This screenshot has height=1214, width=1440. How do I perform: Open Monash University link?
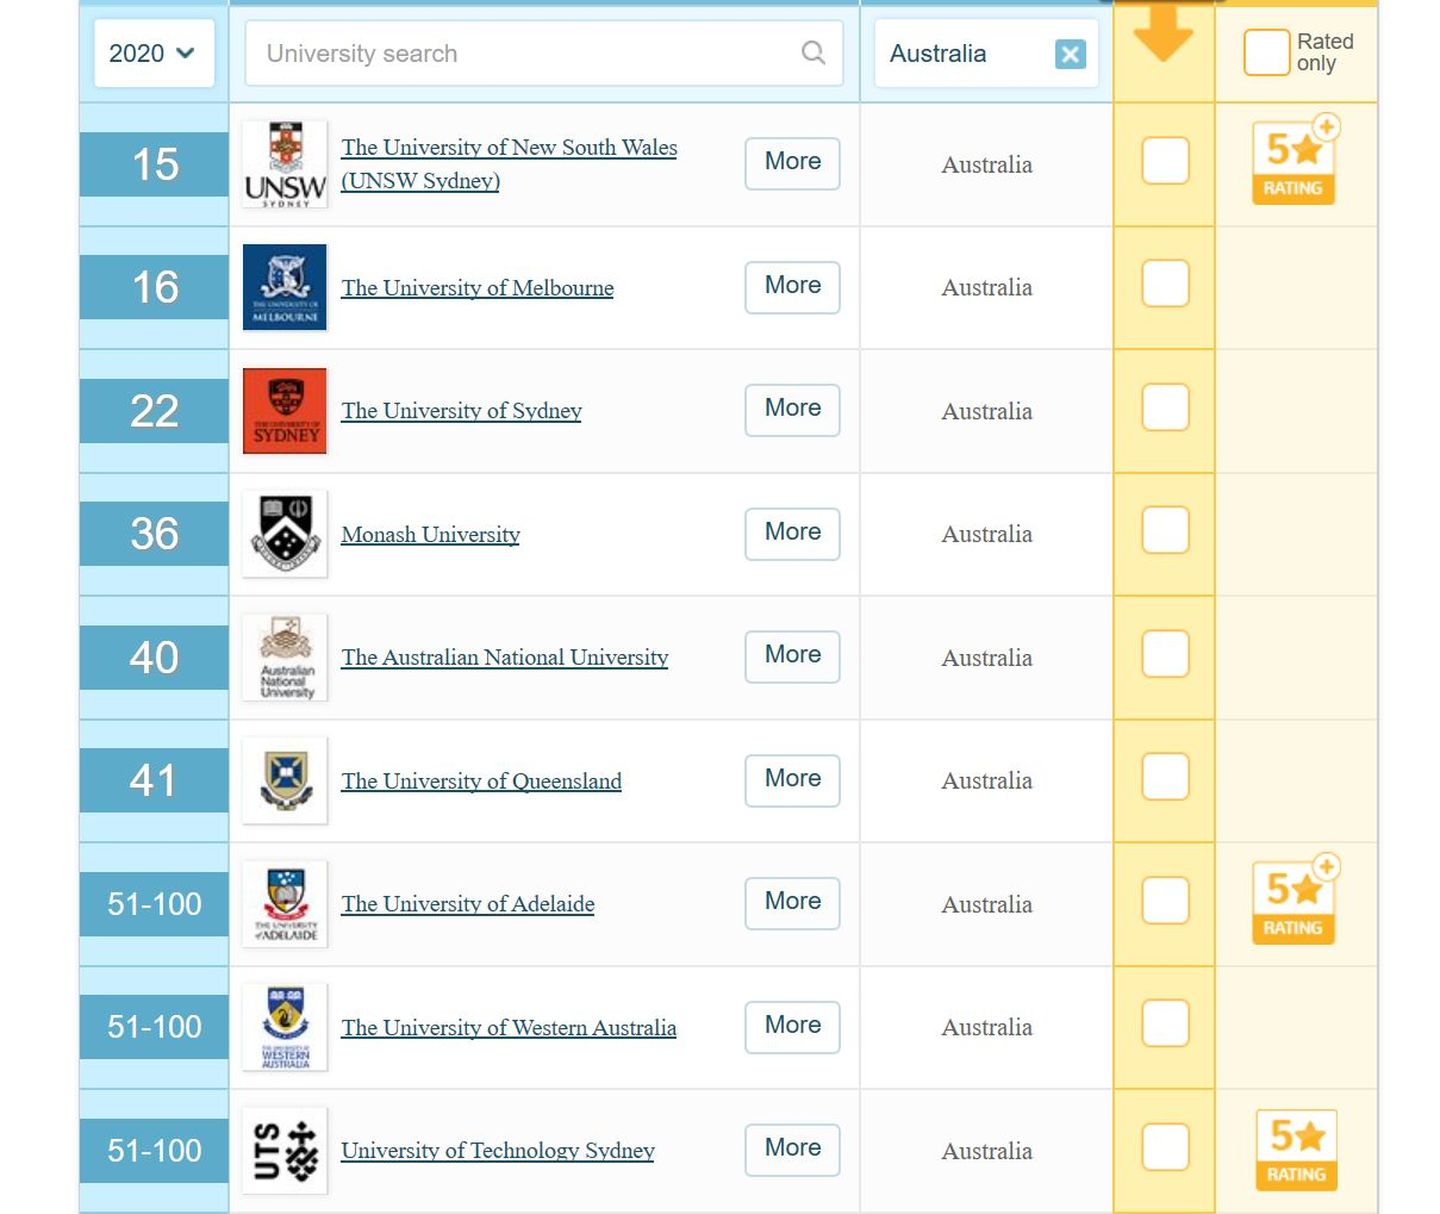pyautogui.click(x=430, y=534)
